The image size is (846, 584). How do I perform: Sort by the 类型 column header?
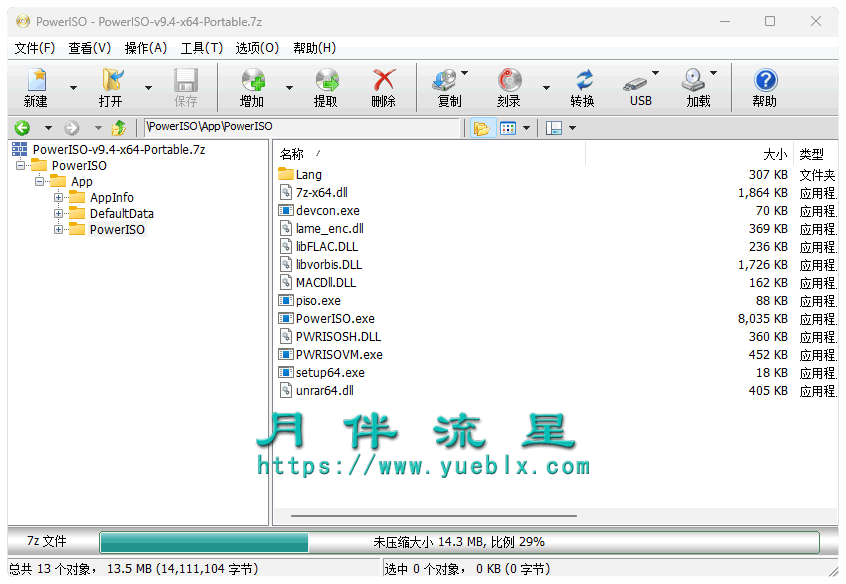(x=816, y=154)
